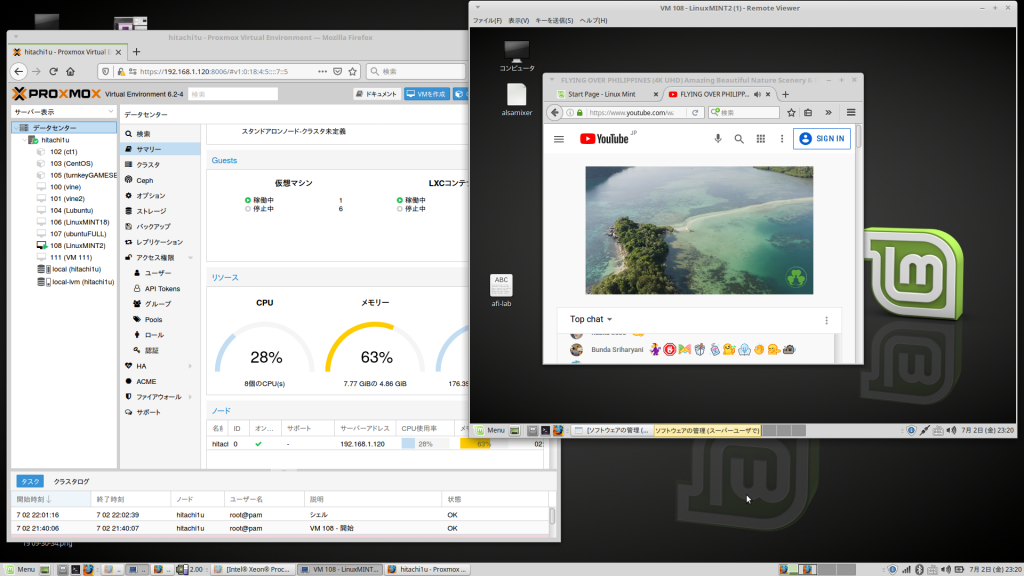
Task: Select 108 (LinuxMINT2) in the server tree
Action: click(77, 245)
